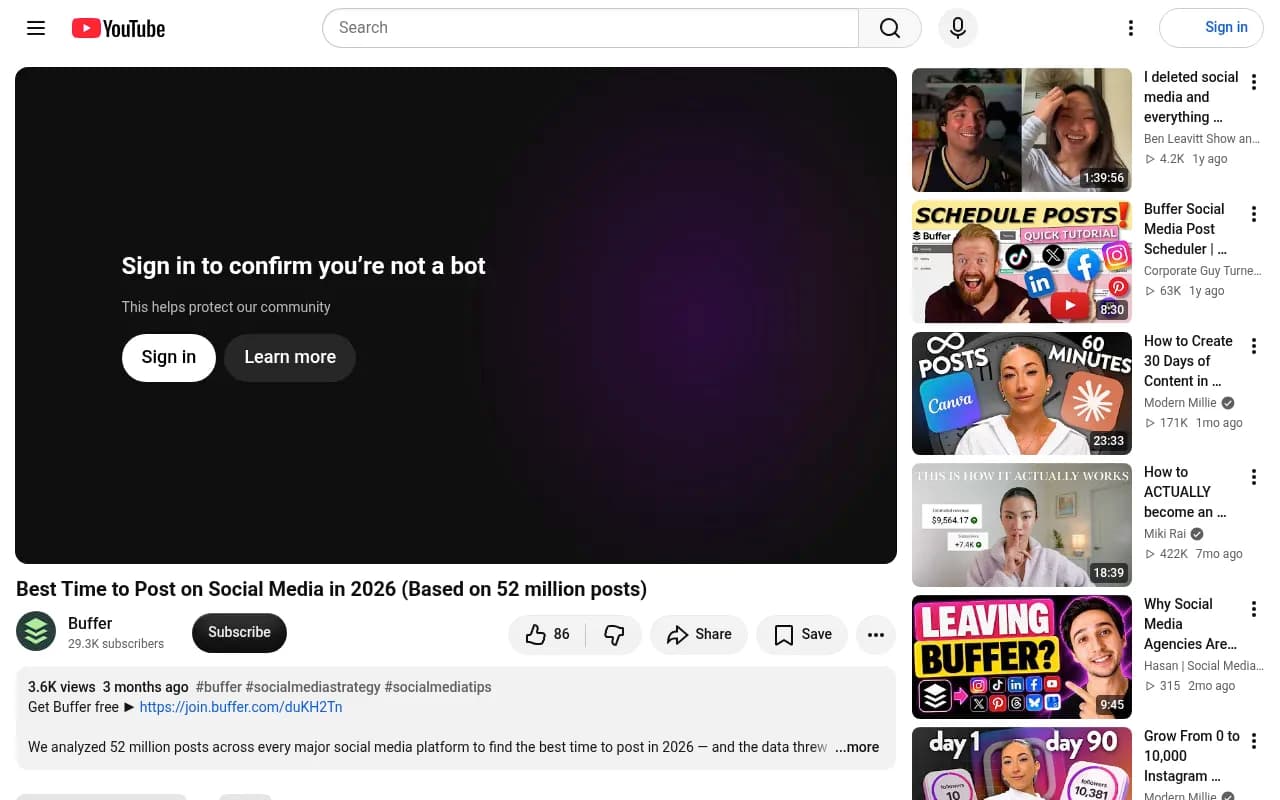Sign in on the bot confirmation panel

click(x=169, y=357)
